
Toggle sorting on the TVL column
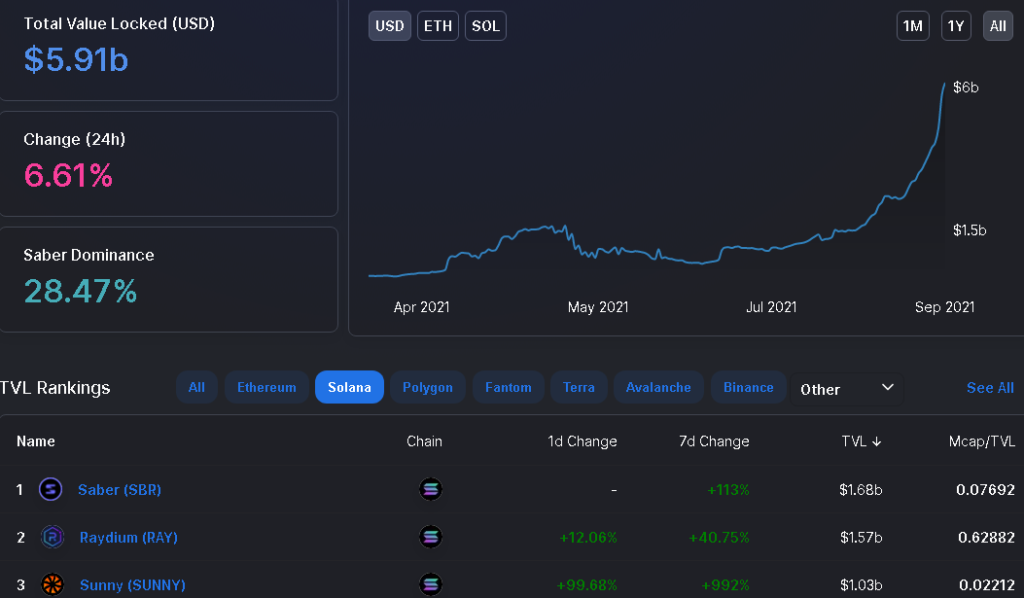point(862,441)
